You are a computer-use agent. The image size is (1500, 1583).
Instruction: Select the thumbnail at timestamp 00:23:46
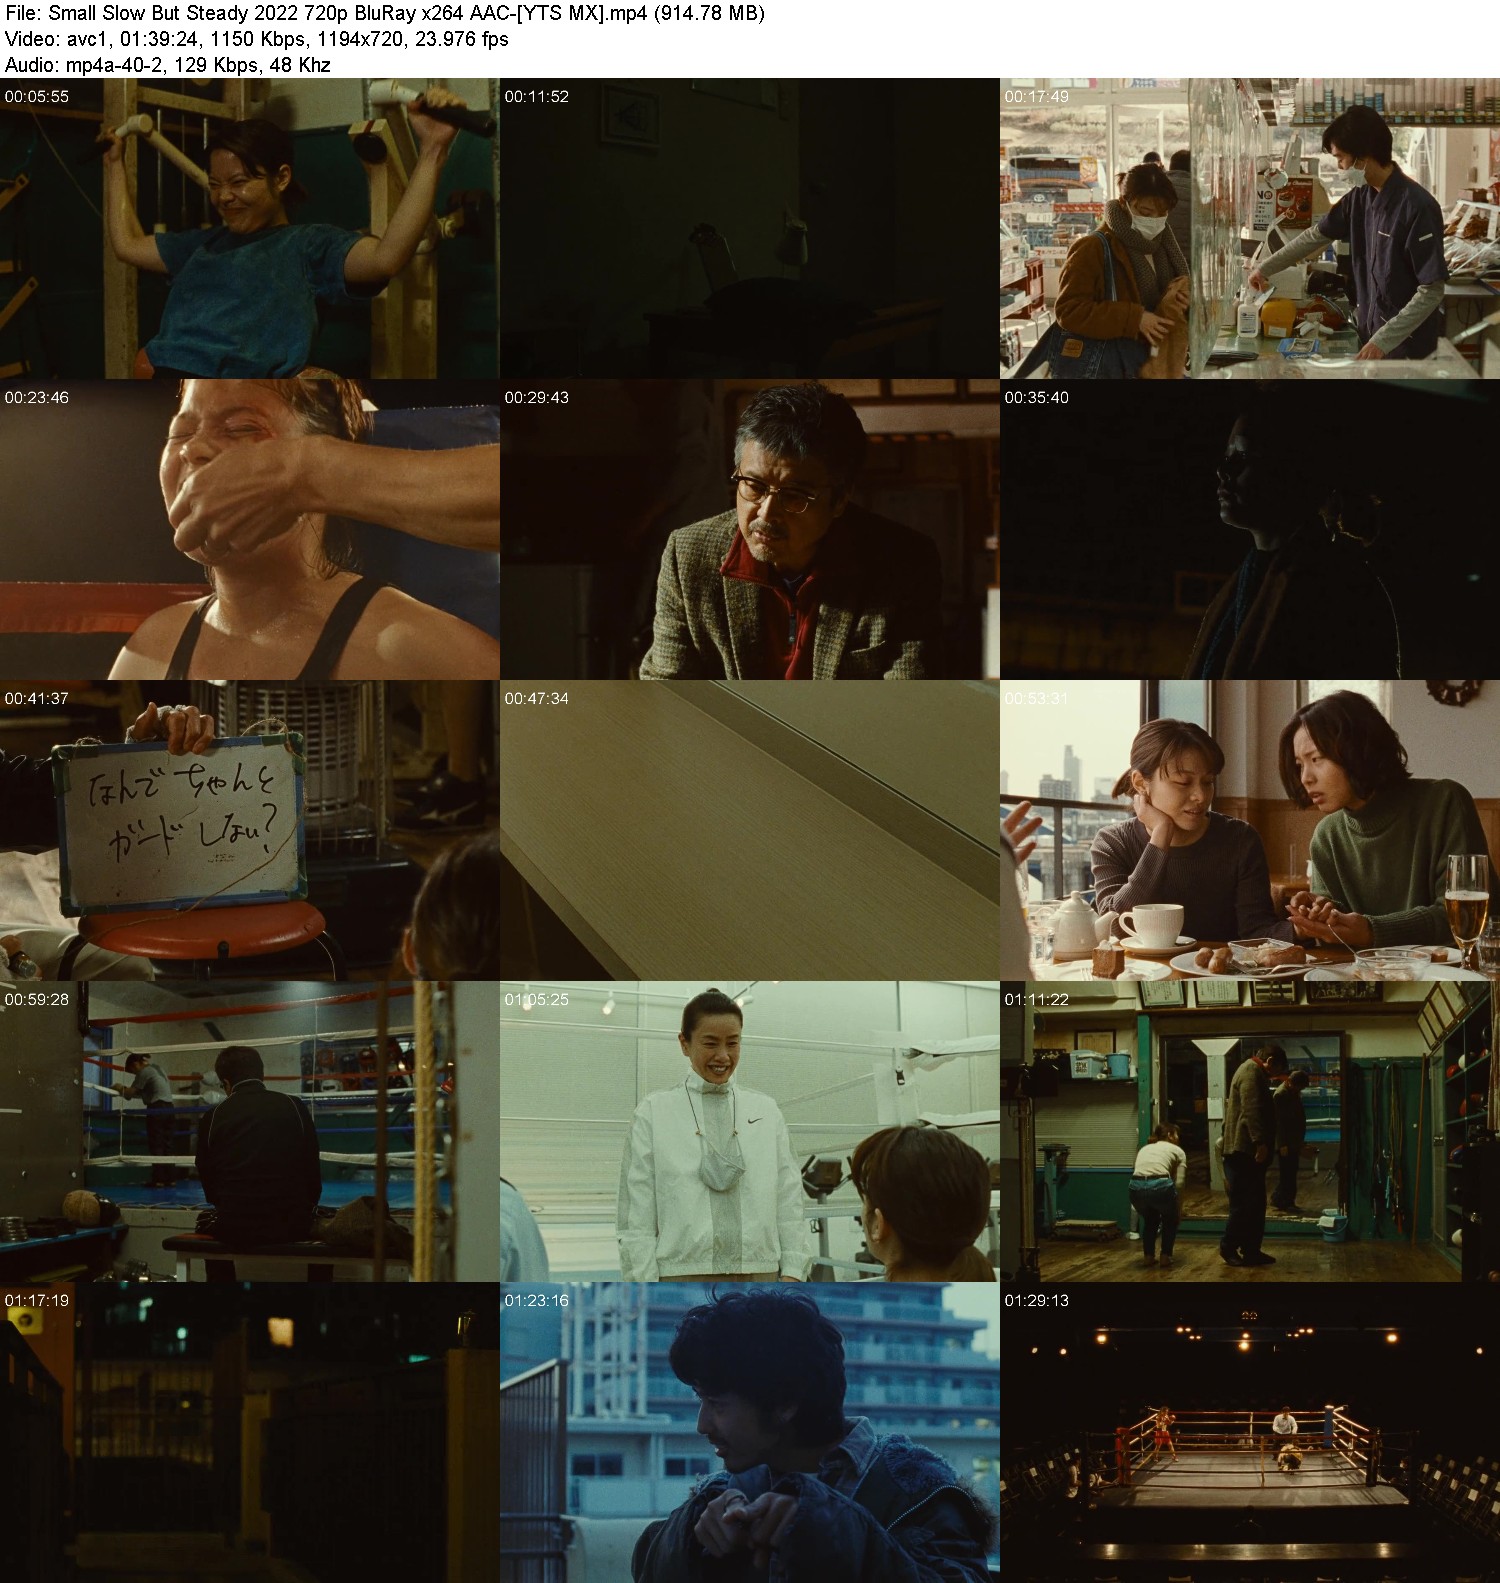tap(250, 529)
